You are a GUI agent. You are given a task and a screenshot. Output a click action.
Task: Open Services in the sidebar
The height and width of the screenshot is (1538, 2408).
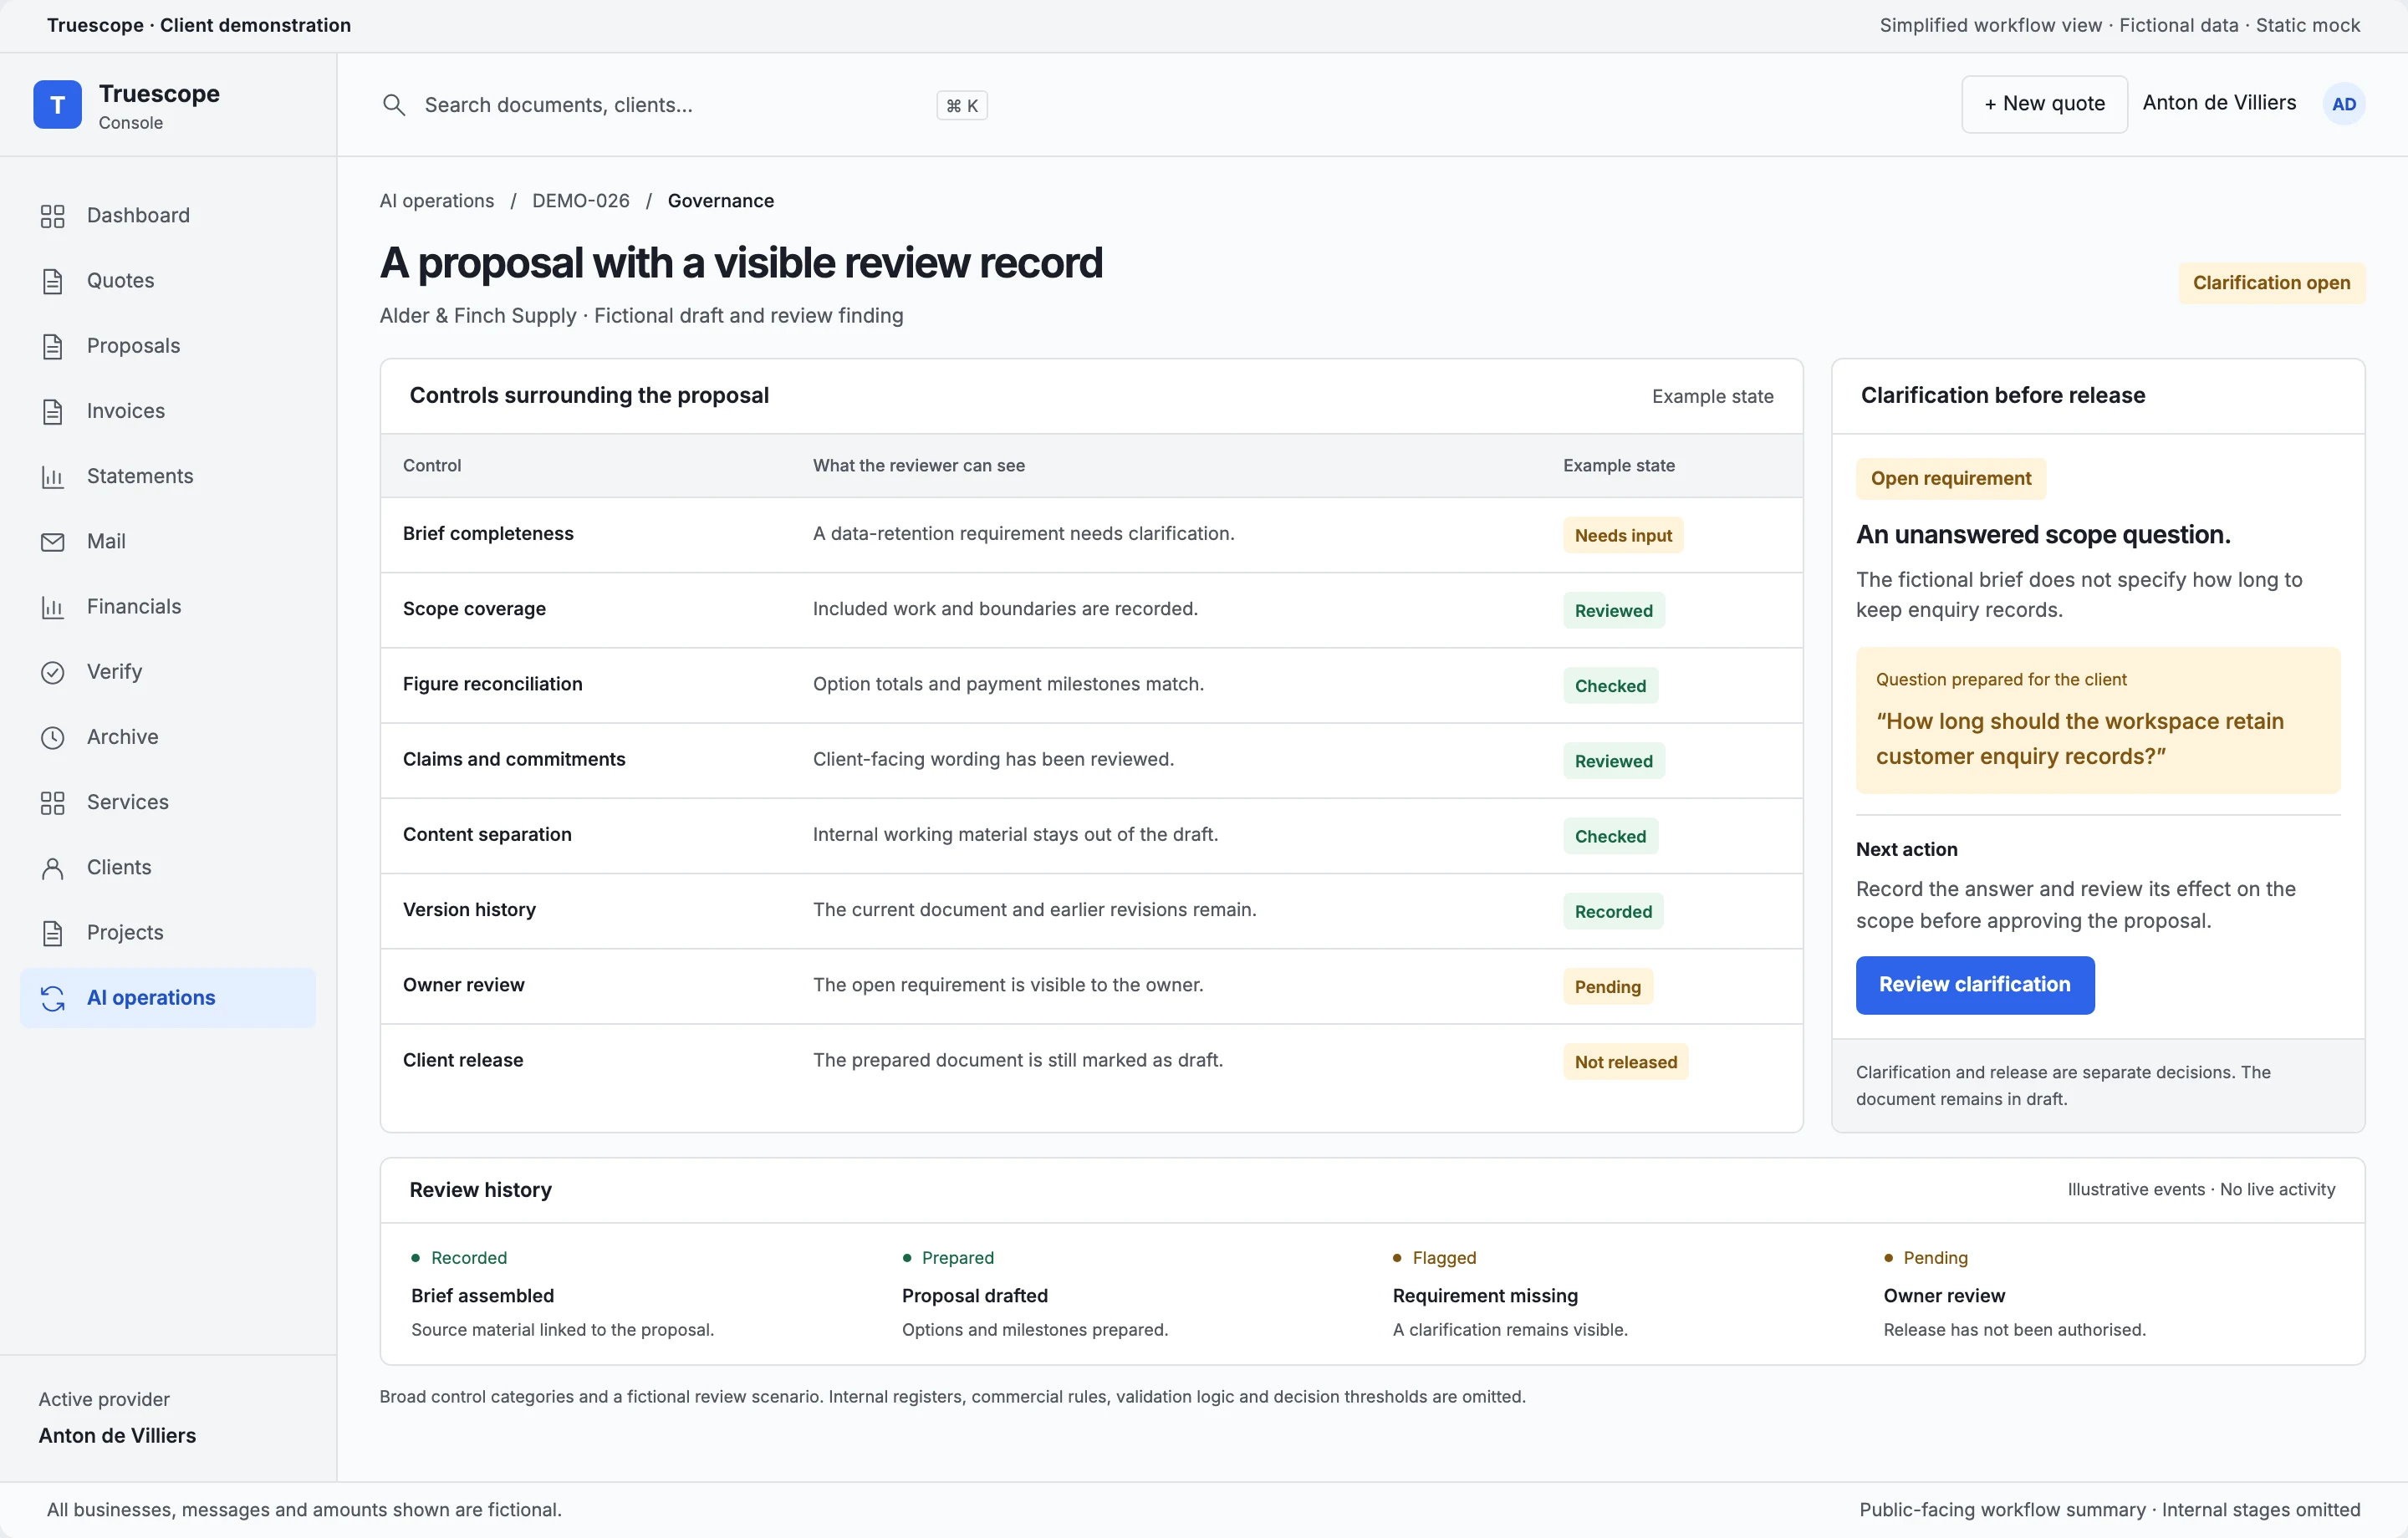(x=168, y=802)
